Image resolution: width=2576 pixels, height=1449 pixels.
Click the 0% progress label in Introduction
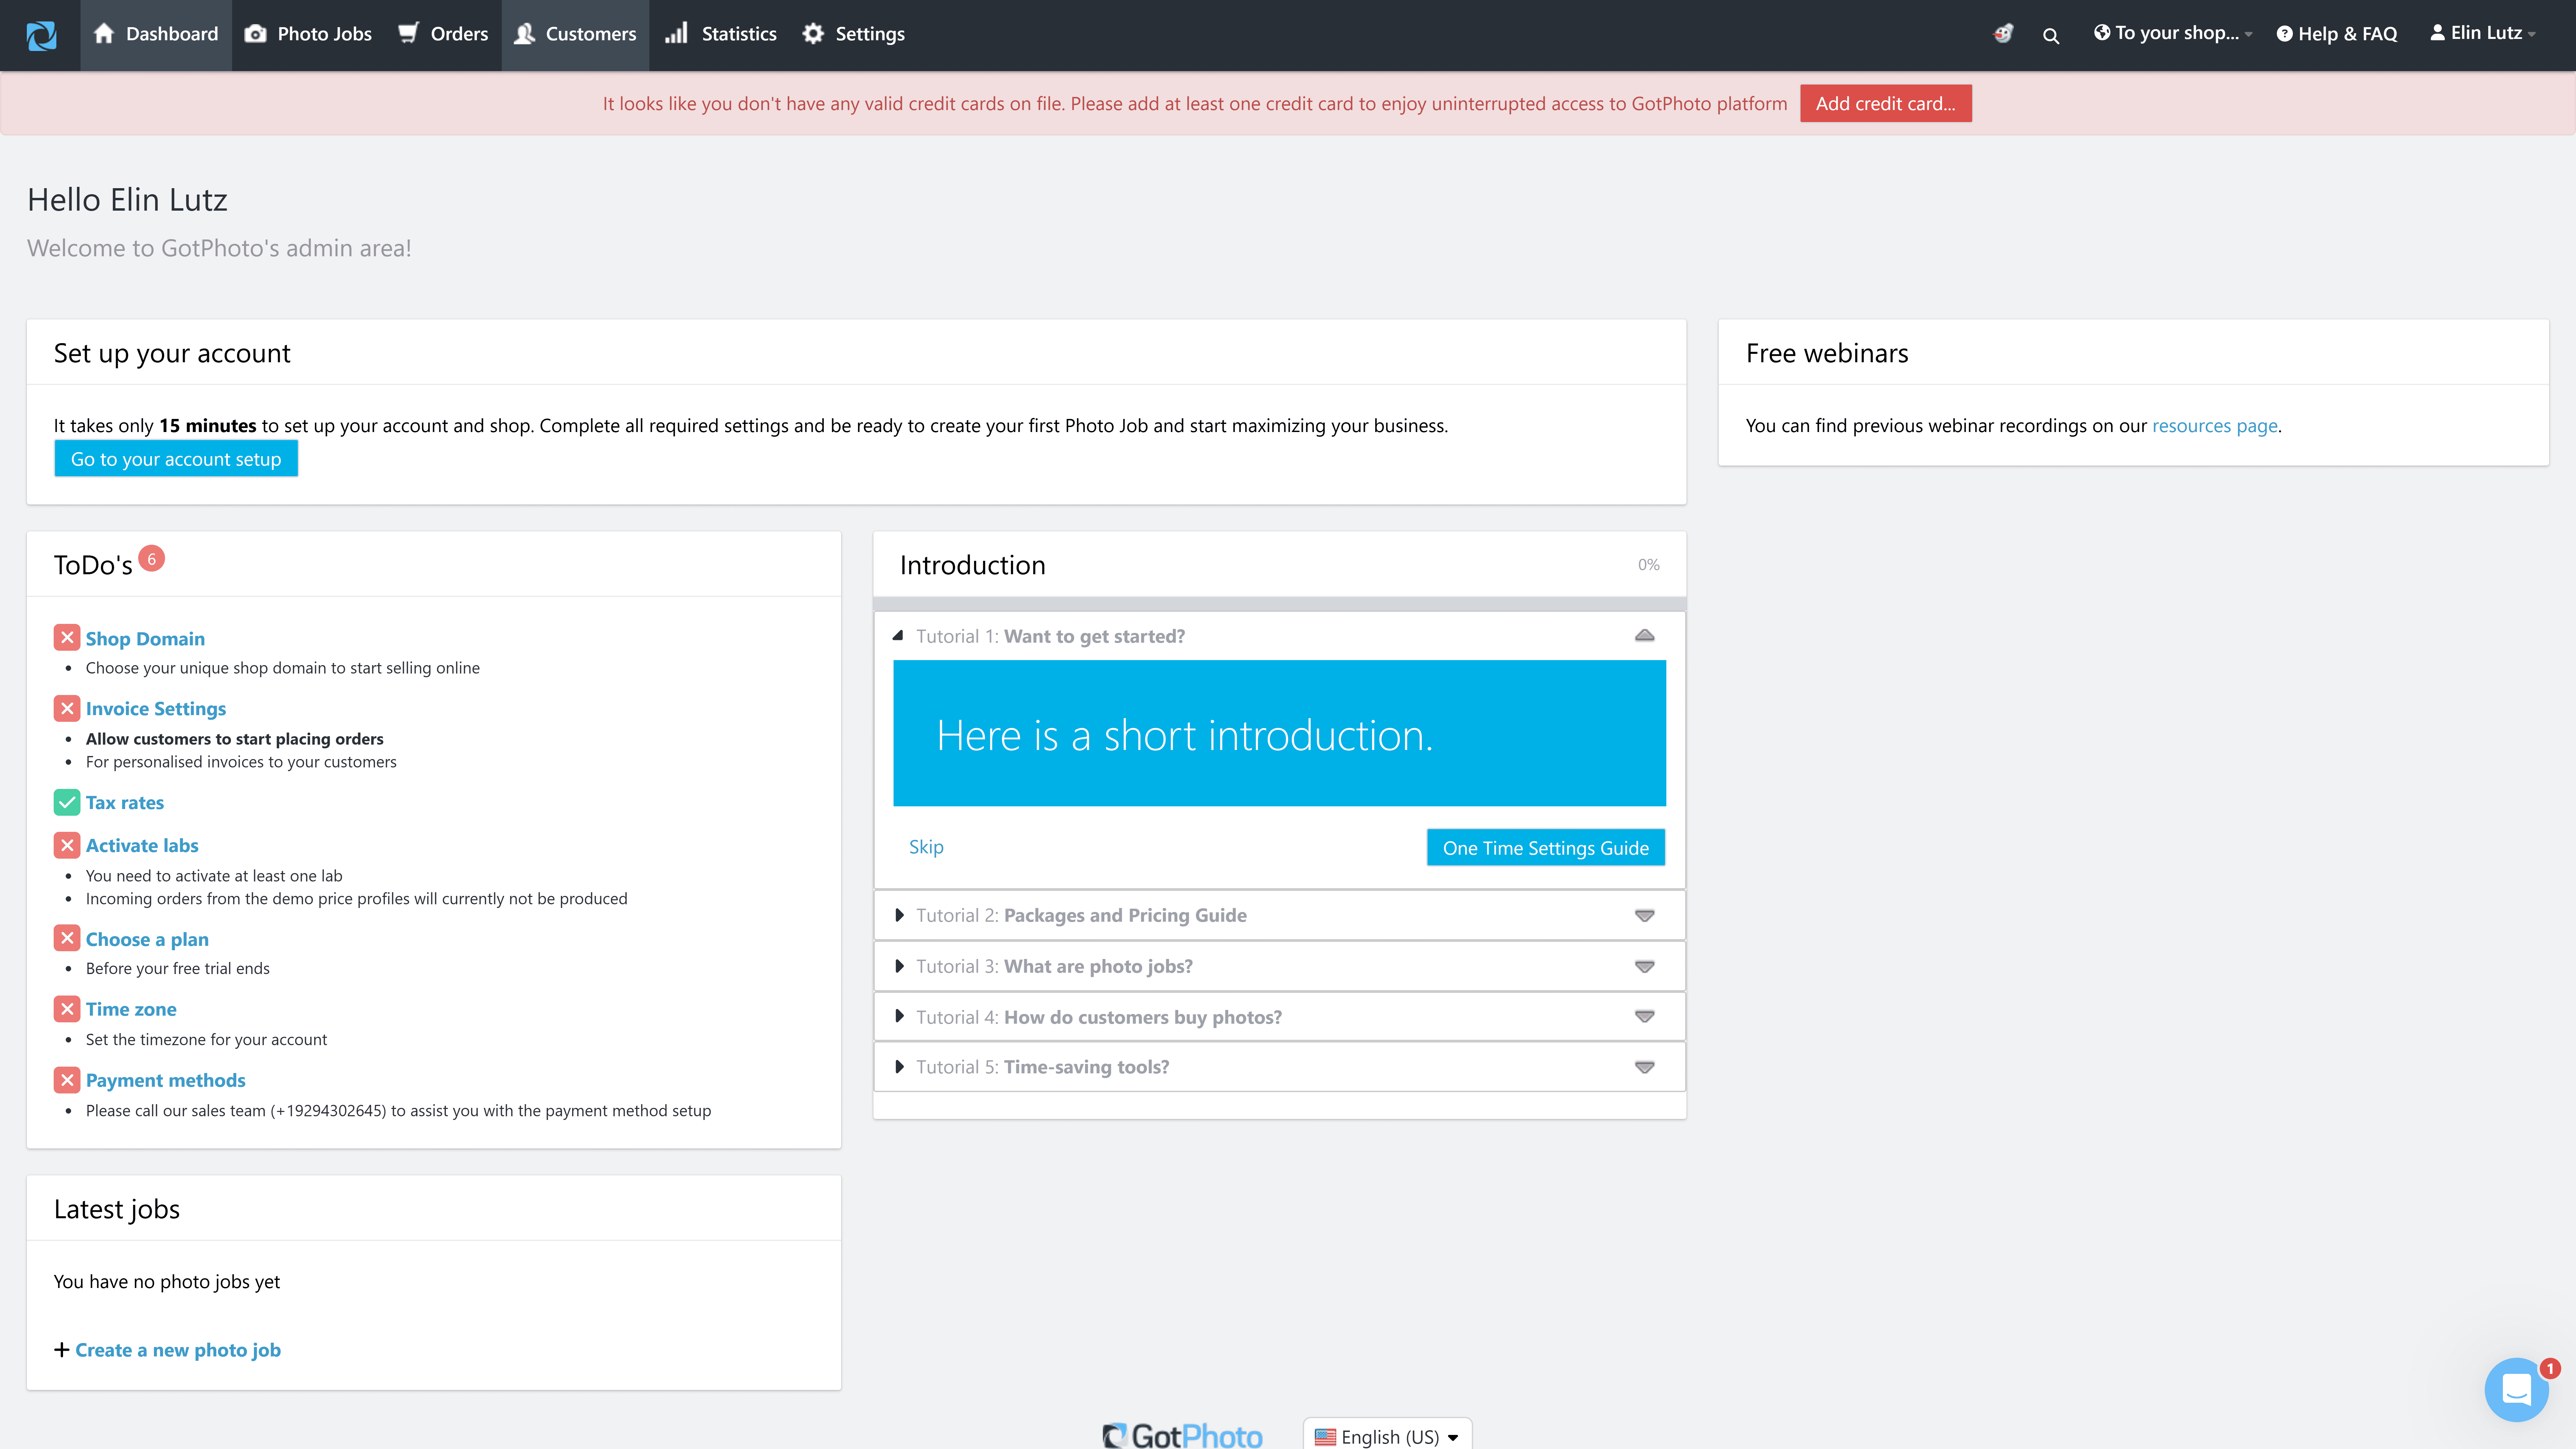pos(1648,565)
